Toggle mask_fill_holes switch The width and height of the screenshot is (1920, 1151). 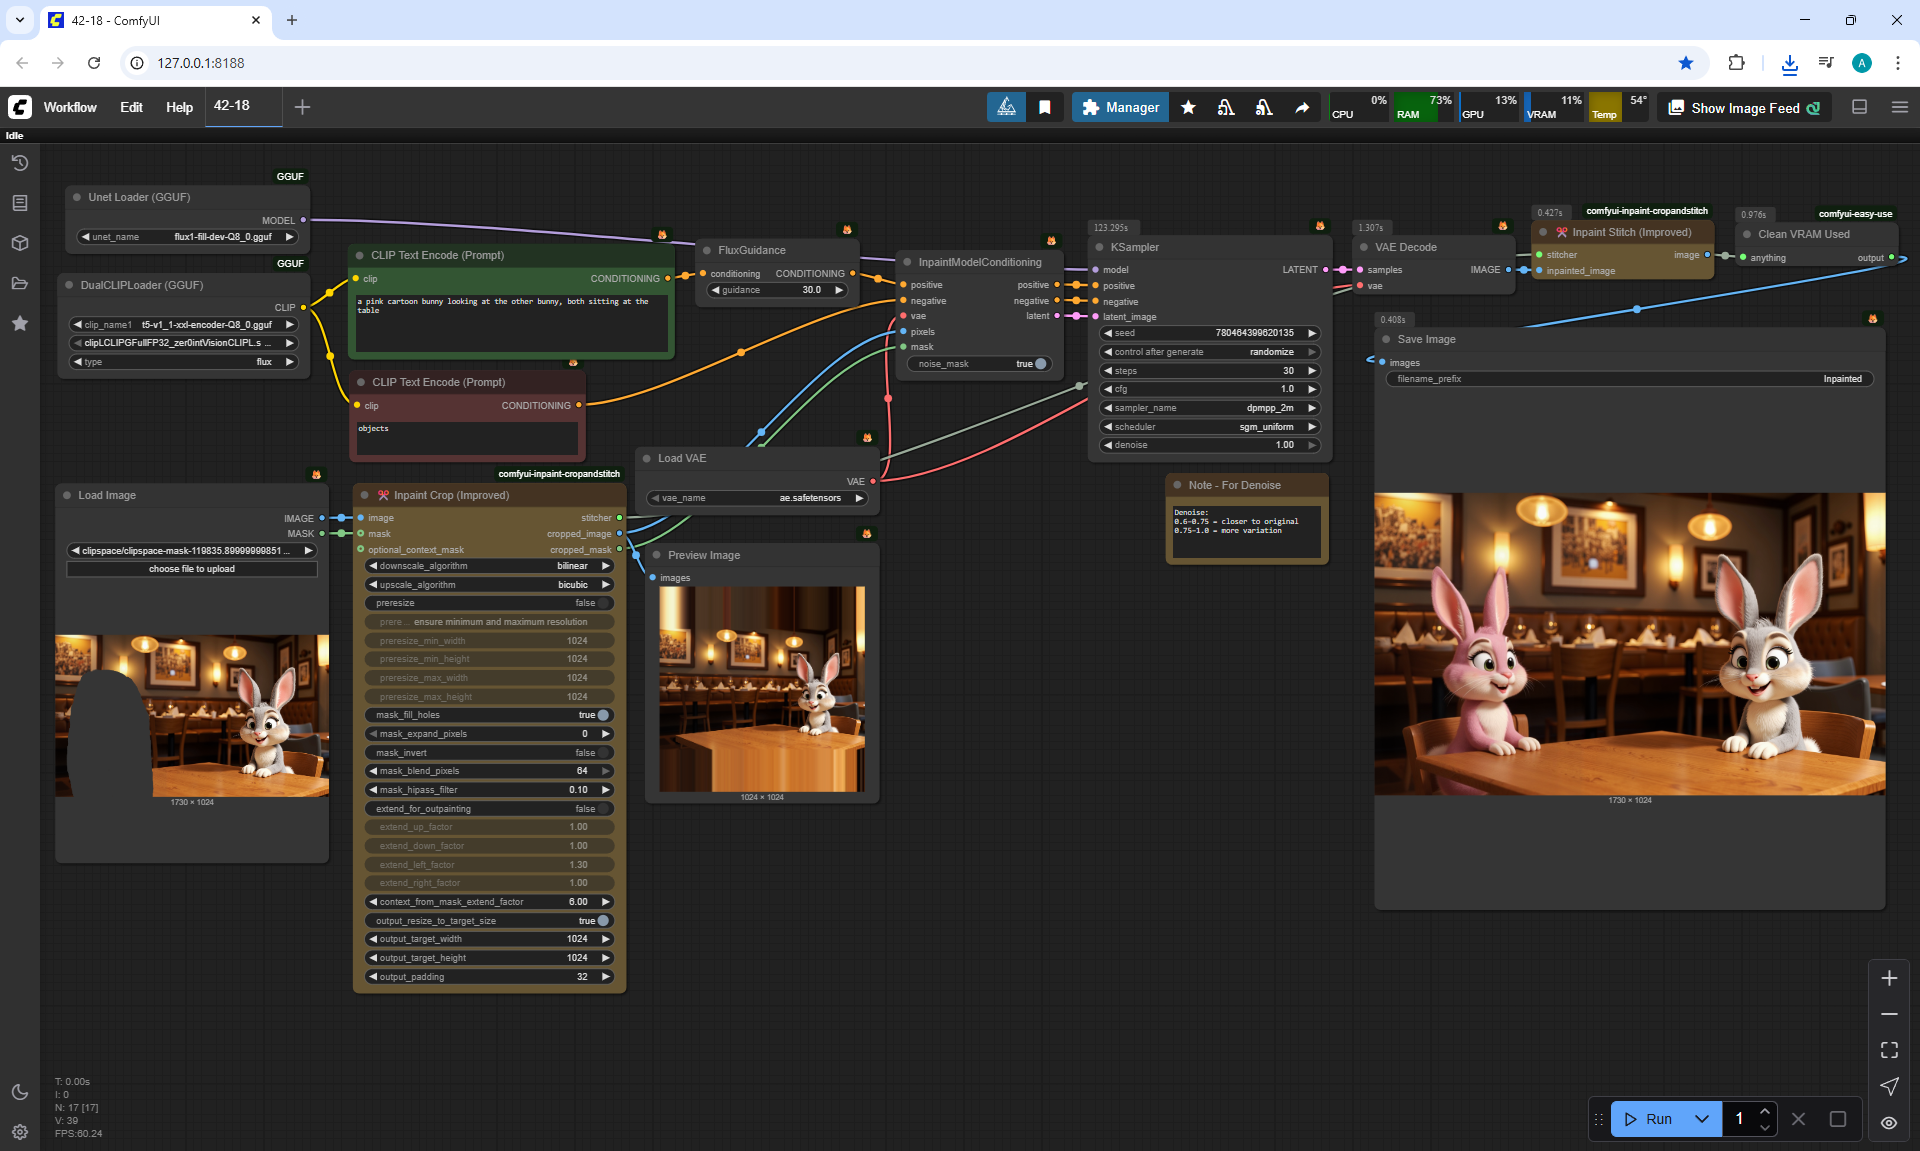point(603,715)
